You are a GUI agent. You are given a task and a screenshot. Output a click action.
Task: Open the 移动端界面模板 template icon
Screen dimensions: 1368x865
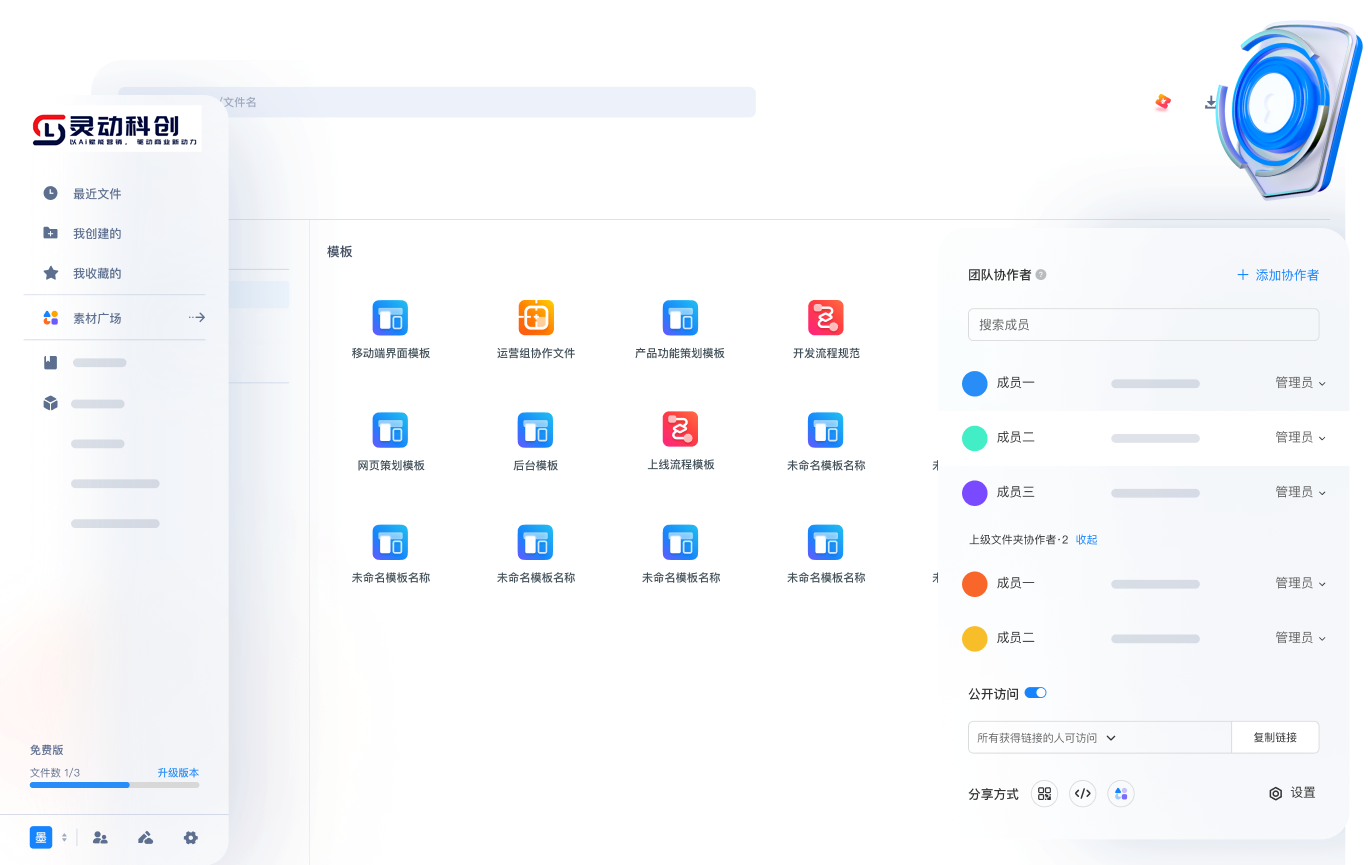pyautogui.click(x=390, y=318)
